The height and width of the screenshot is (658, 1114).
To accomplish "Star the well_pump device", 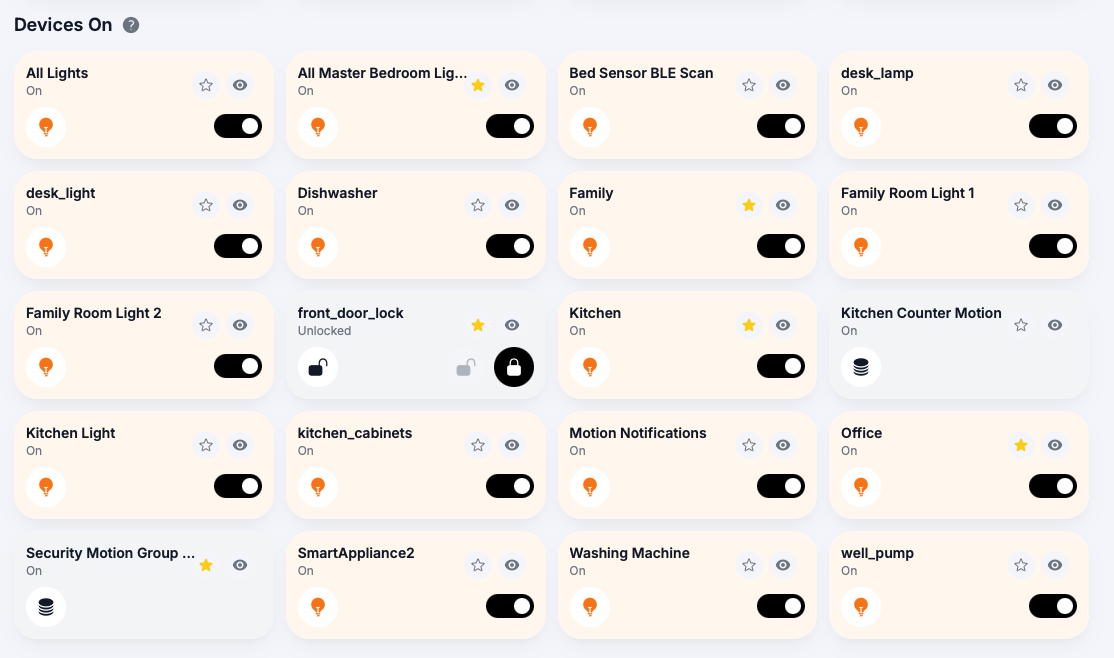I will click(x=1021, y=565).
